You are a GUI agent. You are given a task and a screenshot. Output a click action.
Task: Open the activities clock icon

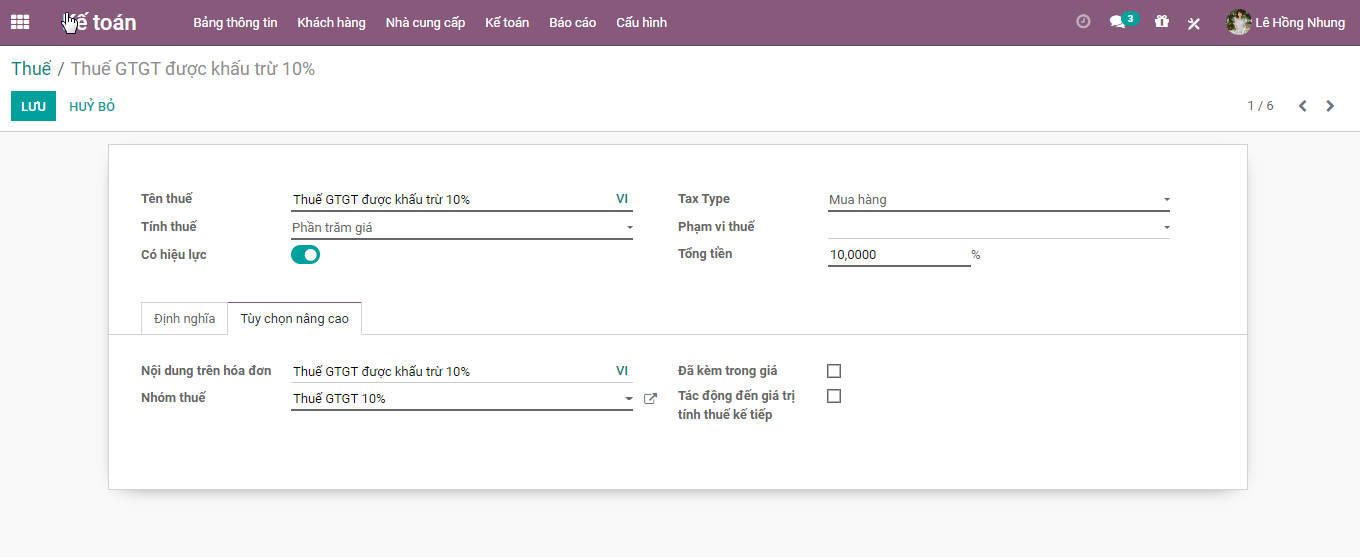pyautogui.click(x=1083, y=22)
